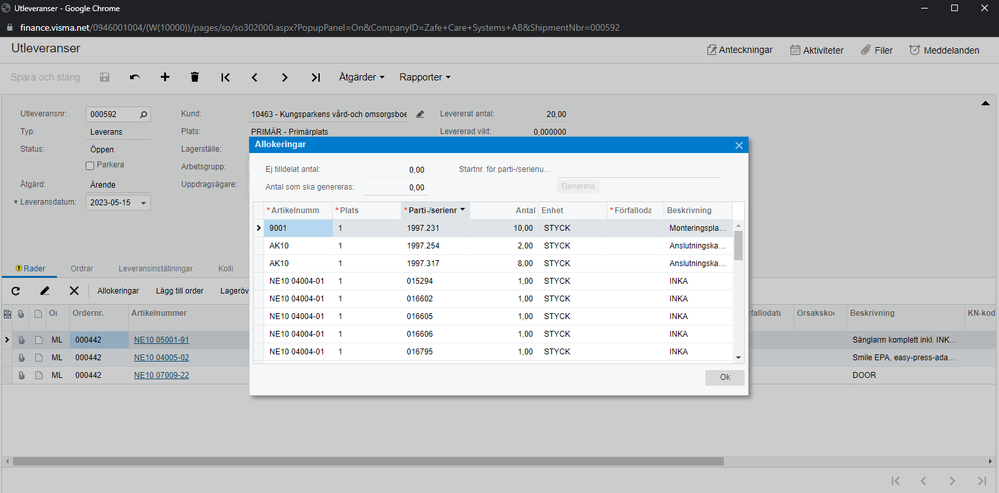Click attachment icon on NE10 05001-91 row

click(x=21, y=340)
